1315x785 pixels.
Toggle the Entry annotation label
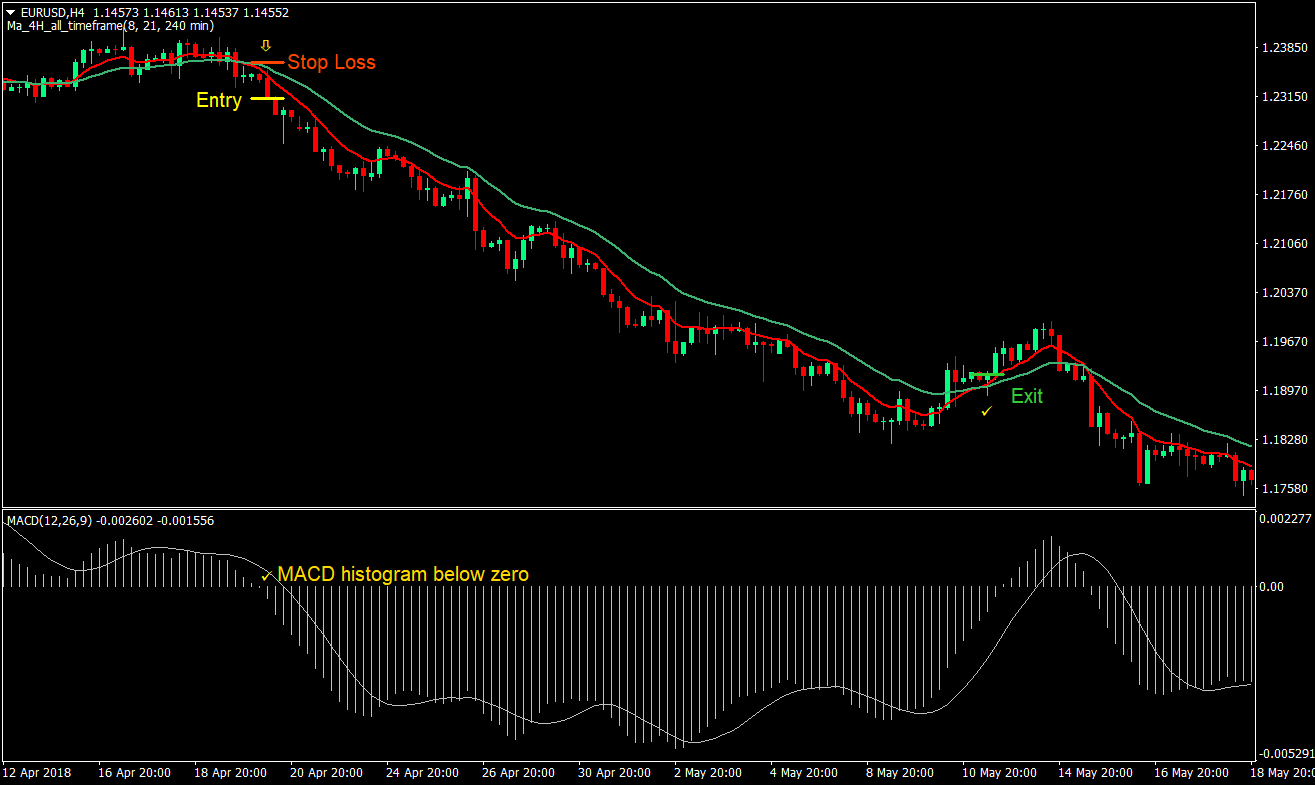[x=218, y=100]
